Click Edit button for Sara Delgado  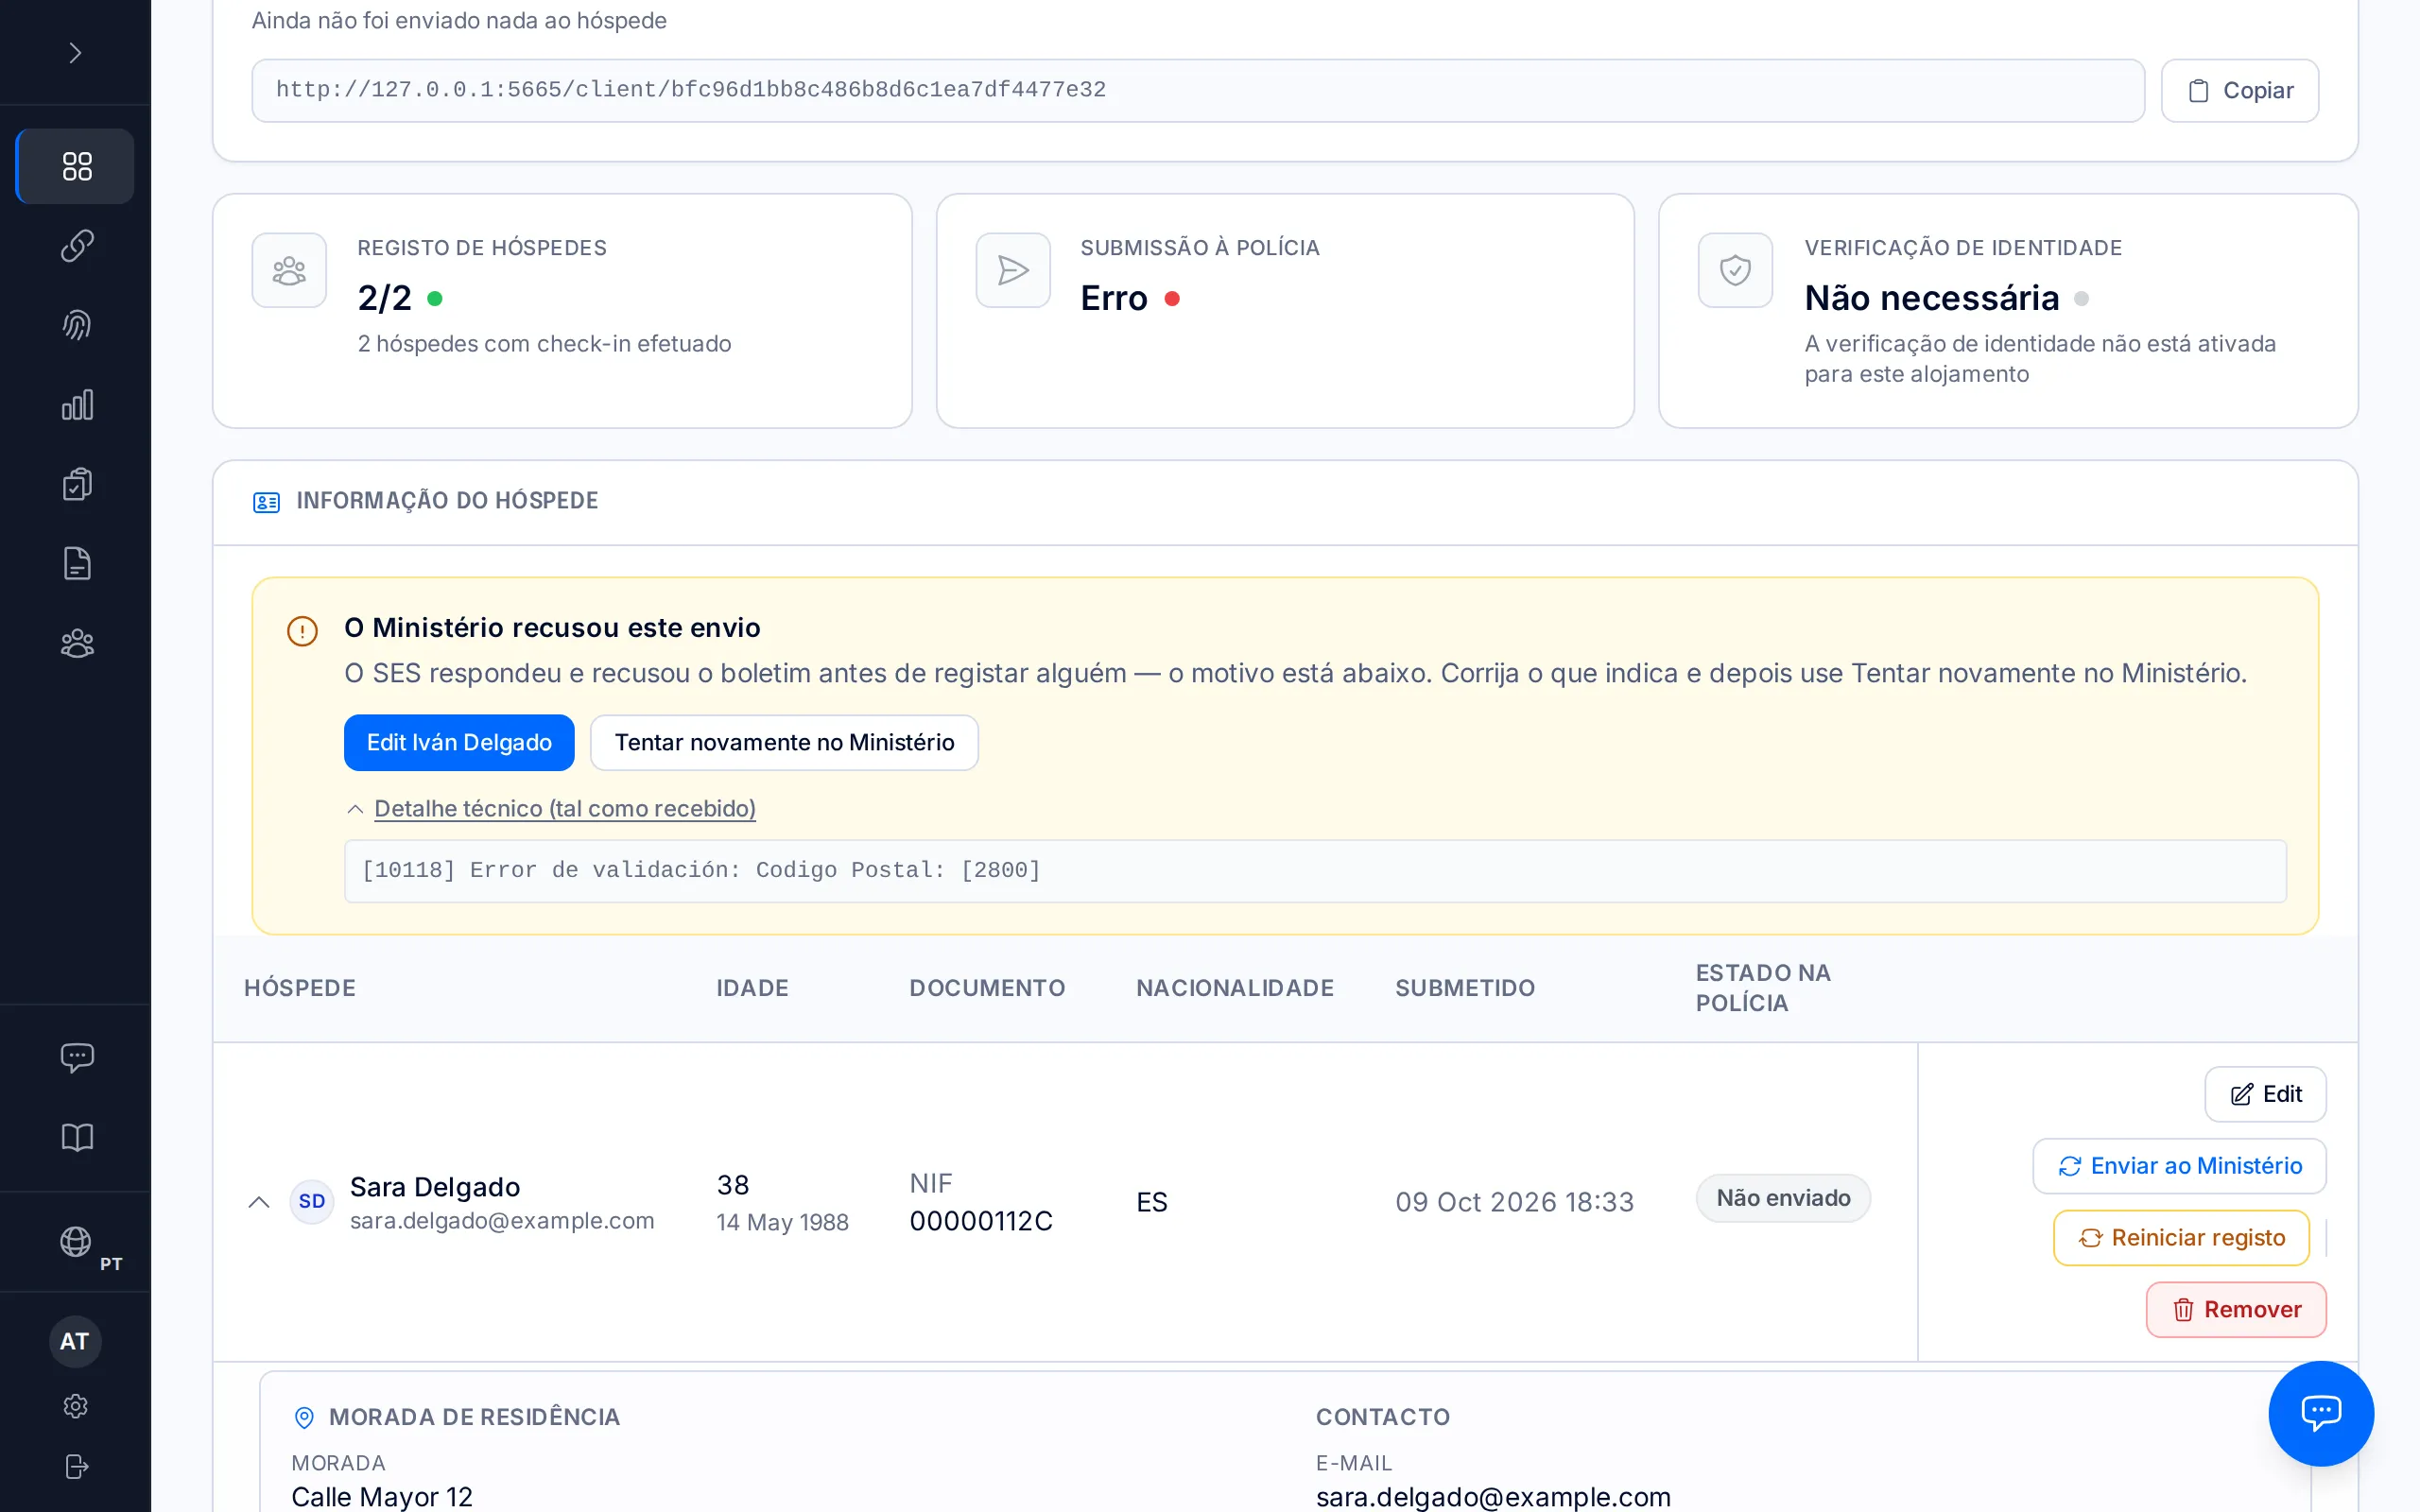[2265, 1094]
